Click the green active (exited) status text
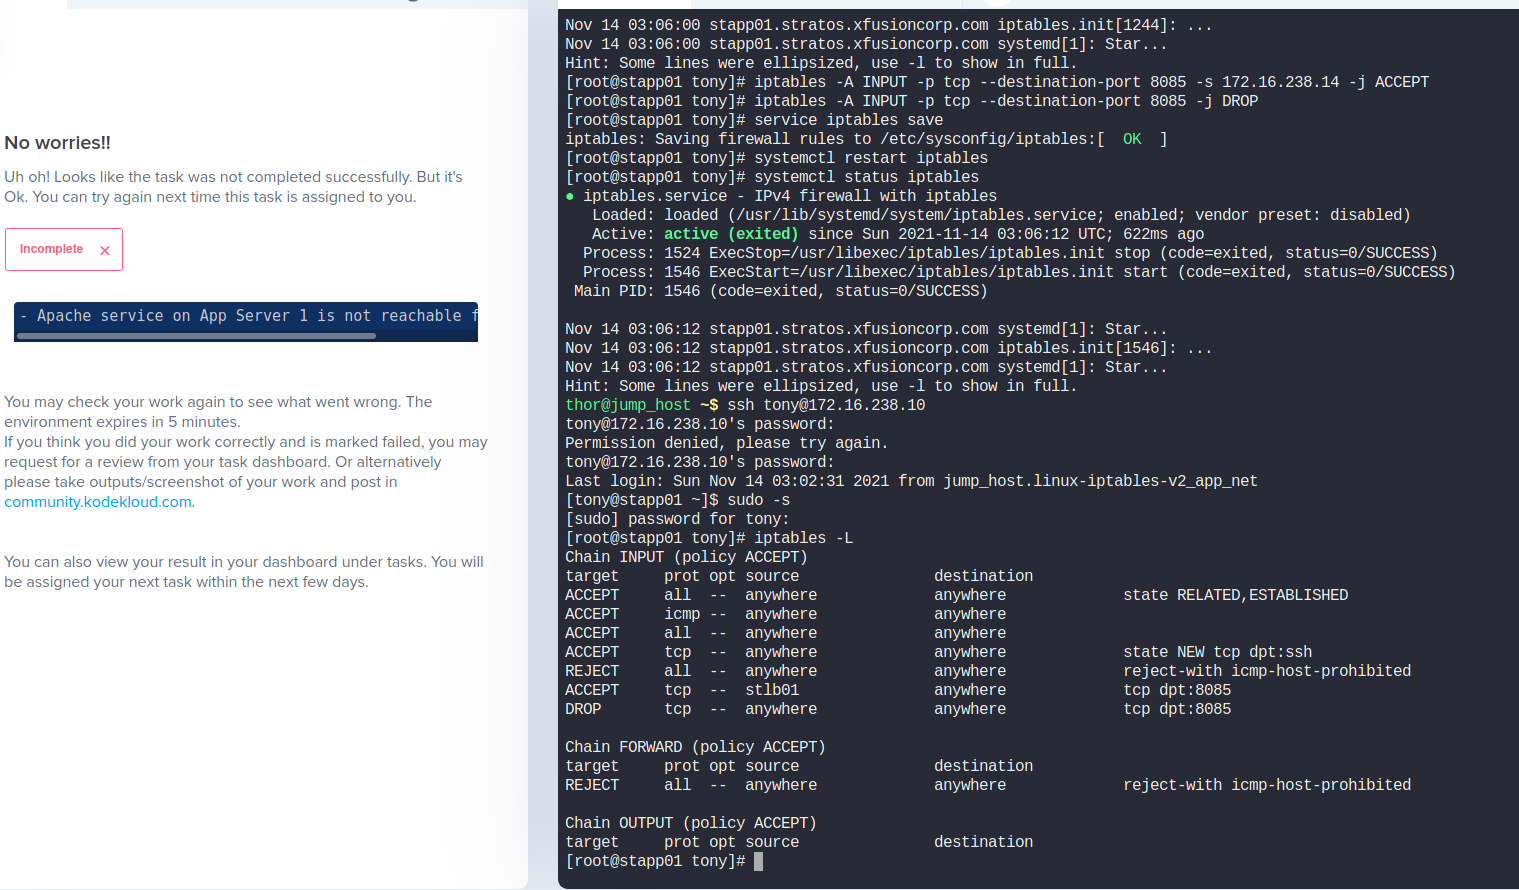The height and width of the screenshot is (890, 1519). pyautogui.click(x=729, y=234)
